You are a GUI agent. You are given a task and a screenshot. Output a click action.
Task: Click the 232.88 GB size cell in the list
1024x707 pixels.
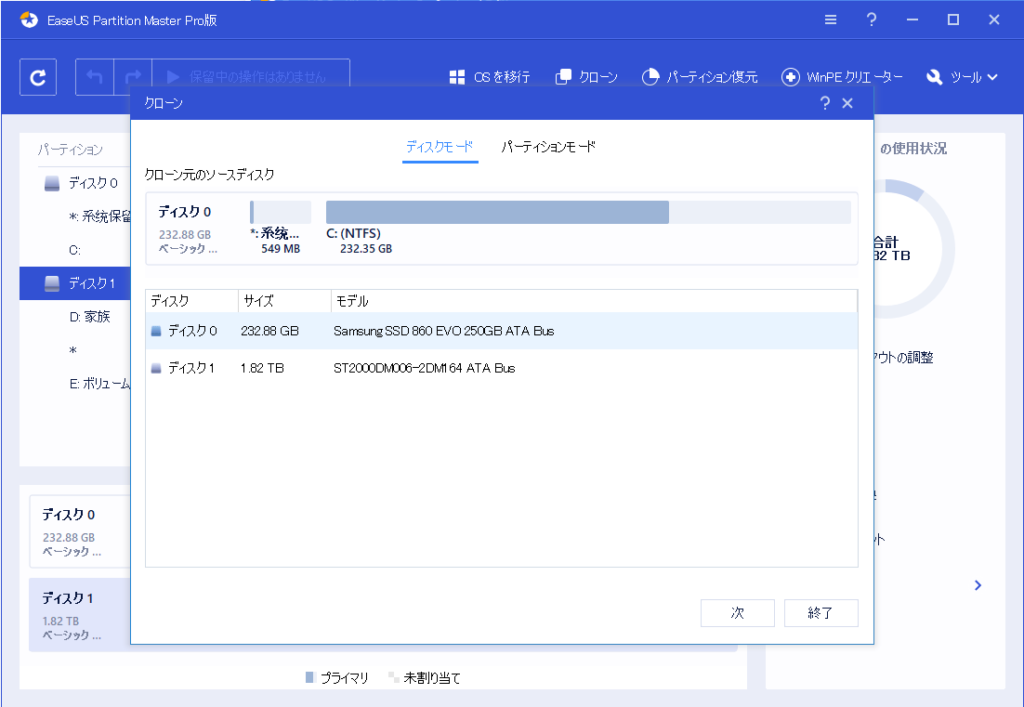point(269,331)
